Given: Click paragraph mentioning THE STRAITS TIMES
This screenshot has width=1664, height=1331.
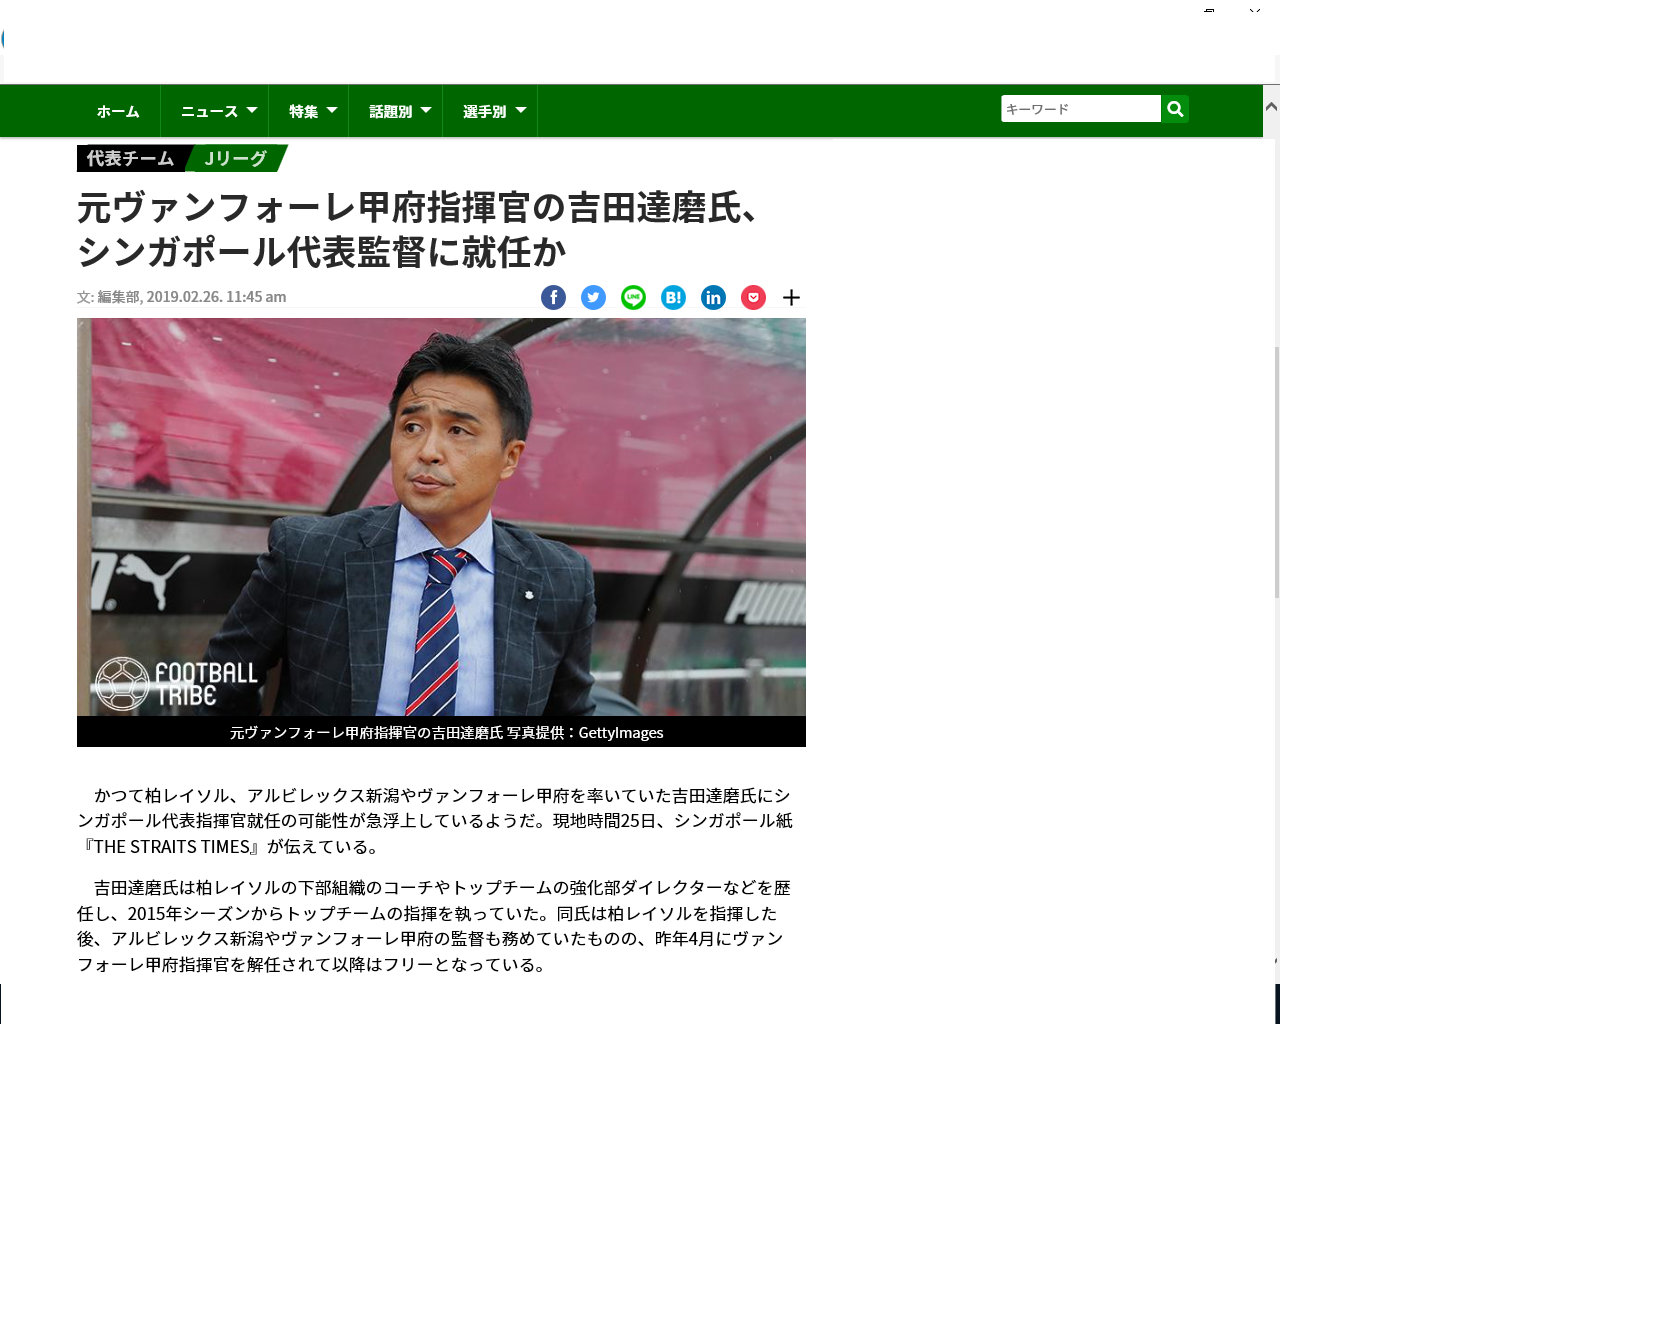Looking at the screenshot, I should pos(435,821).
